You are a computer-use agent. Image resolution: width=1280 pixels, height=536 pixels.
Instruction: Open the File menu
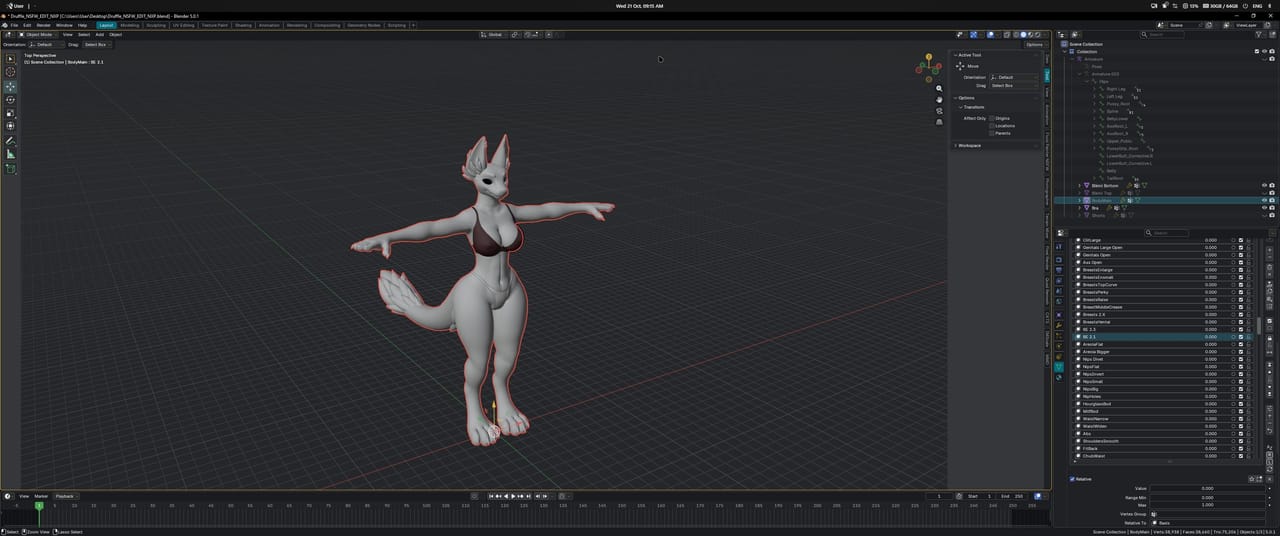(x=14, y=25)
